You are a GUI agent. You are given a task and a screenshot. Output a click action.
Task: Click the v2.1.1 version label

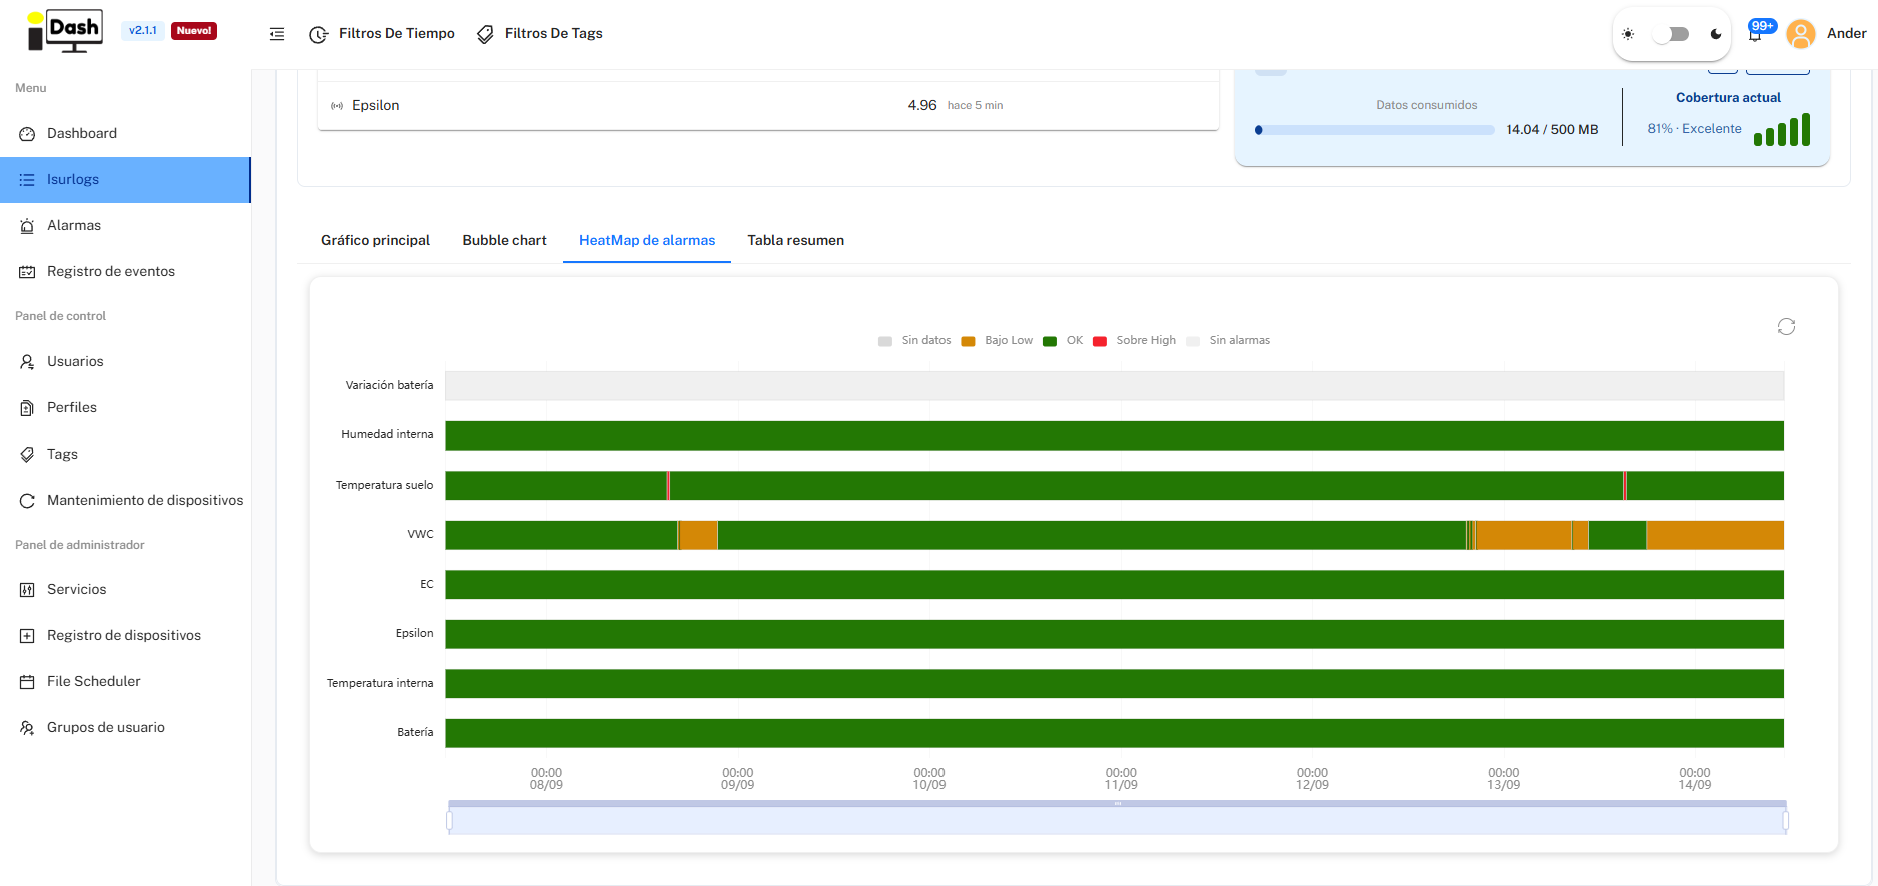click(x=143, y=31)
